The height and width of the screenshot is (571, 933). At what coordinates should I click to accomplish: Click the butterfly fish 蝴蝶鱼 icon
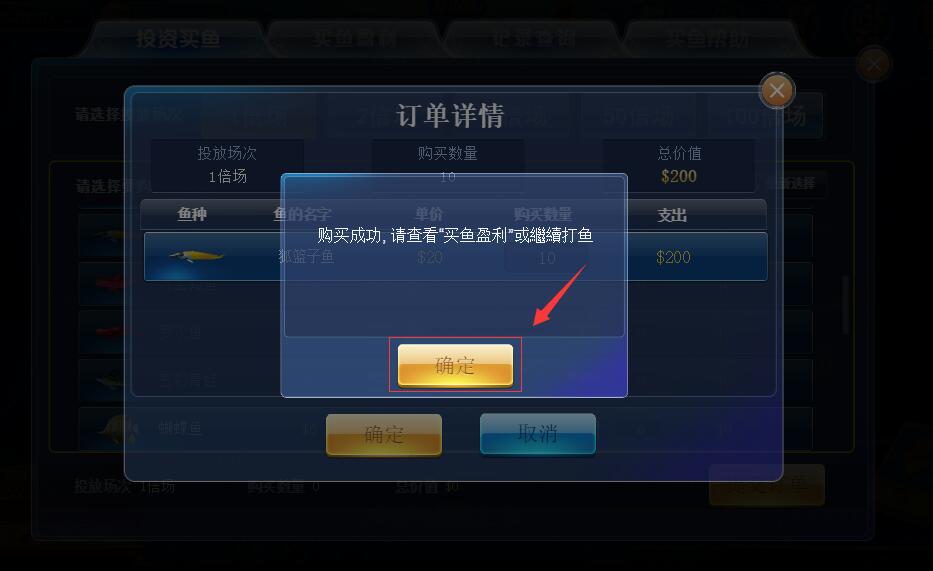point(119,429)
